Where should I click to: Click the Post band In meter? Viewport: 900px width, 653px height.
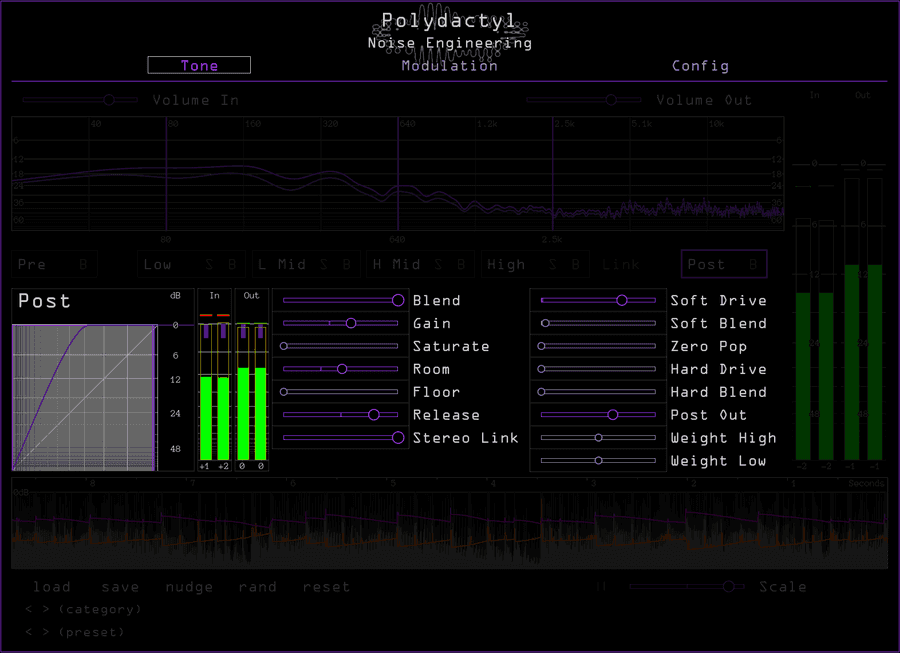[215, 381]
